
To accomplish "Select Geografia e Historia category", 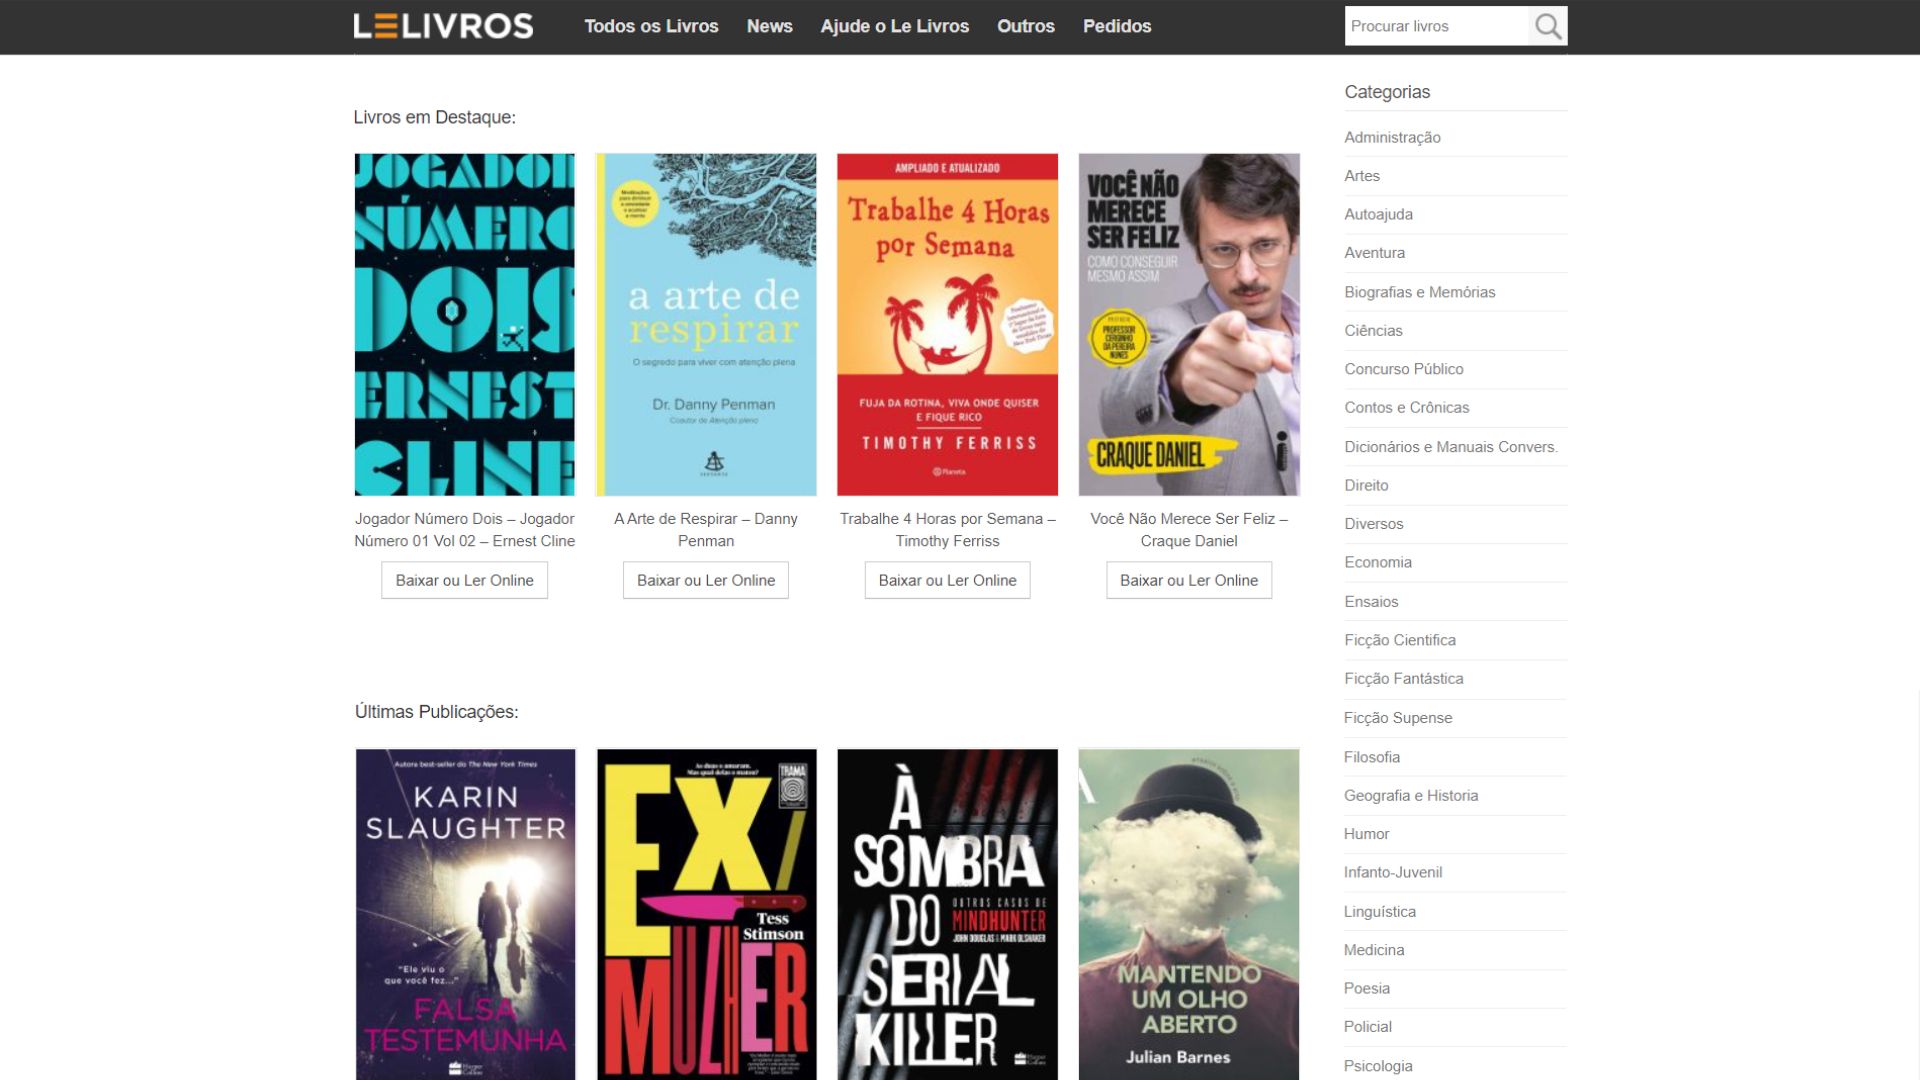I will (x=1411, y=796).
